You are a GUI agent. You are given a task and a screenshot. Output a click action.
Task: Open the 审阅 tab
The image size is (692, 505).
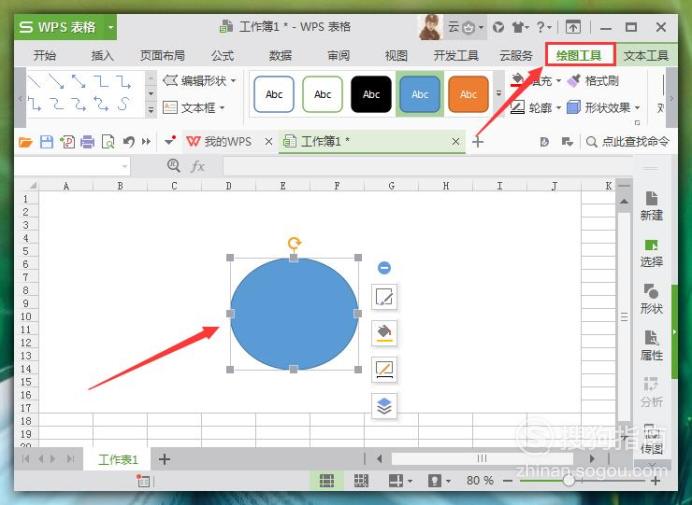coord(338,56)
